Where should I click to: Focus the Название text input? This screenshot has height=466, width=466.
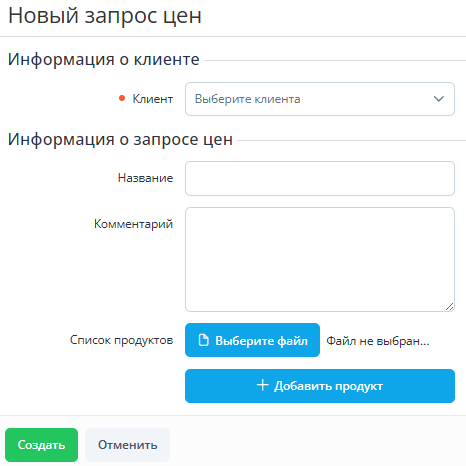[x=320, y=178]
